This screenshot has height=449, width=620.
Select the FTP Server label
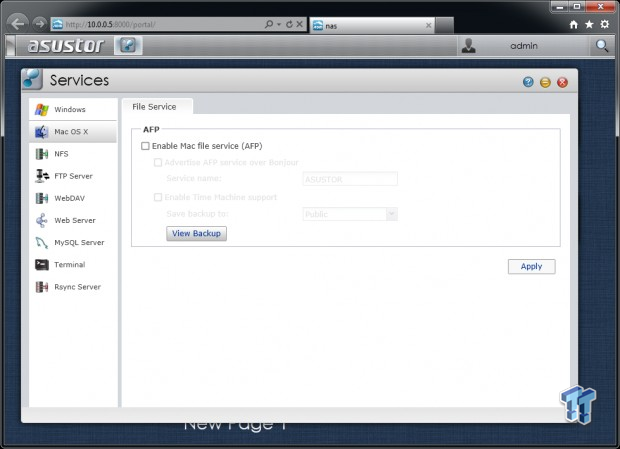(x=73, y=176)
